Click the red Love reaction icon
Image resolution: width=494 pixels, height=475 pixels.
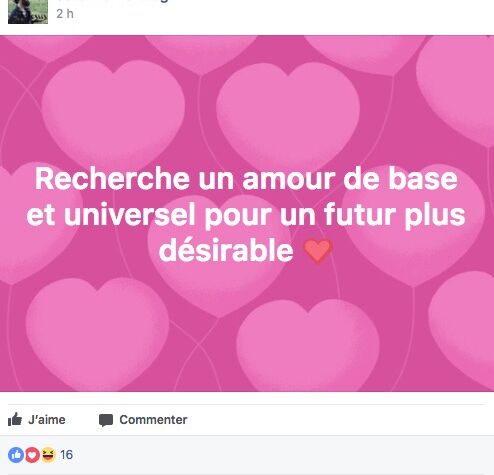coord(32,455)
